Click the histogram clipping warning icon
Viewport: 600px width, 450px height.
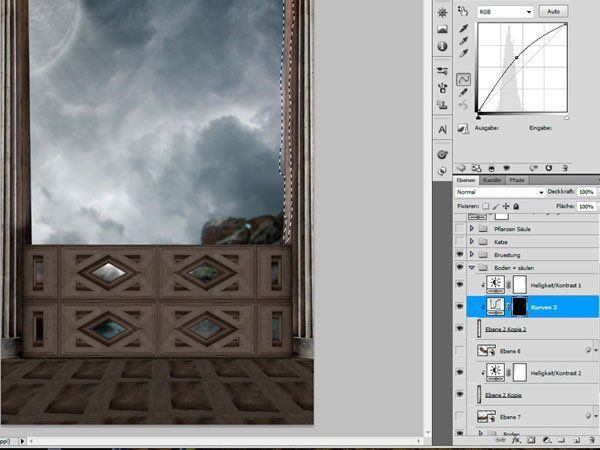pyautogui.click(x=463, y=129)
